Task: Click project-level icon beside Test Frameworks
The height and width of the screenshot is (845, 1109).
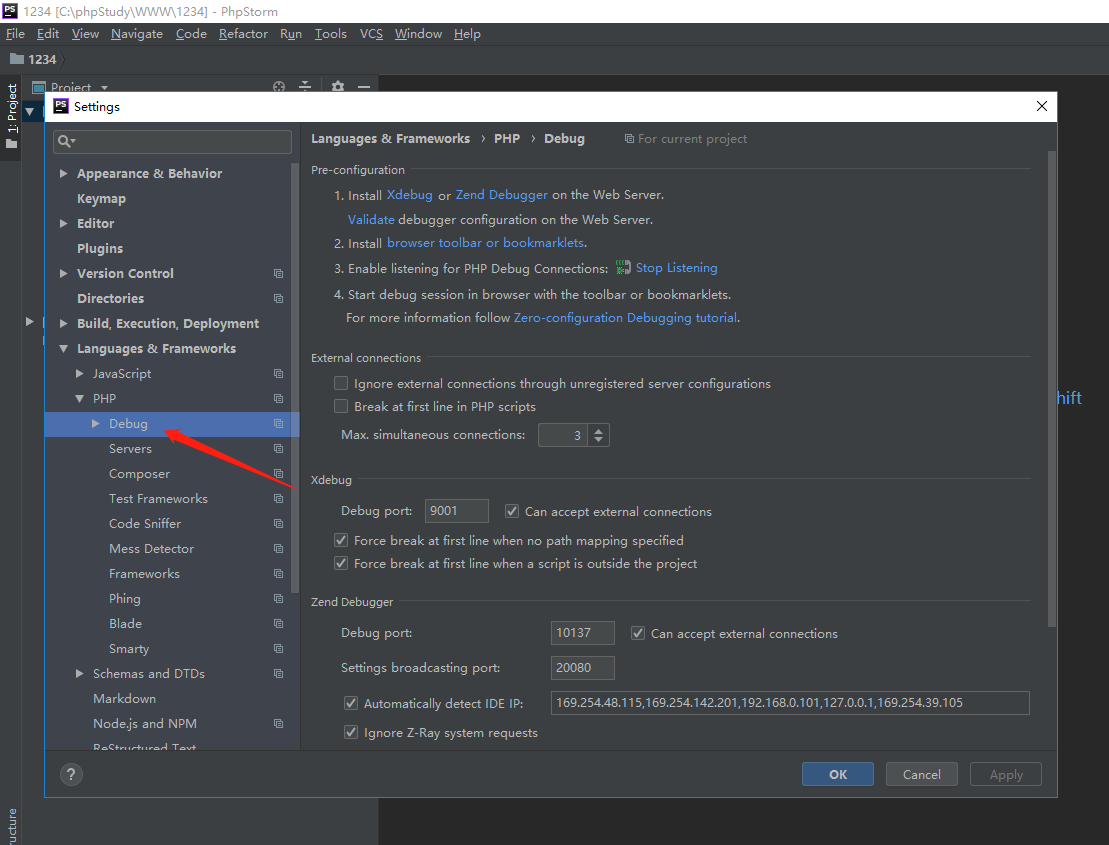Action: [279, 499]
